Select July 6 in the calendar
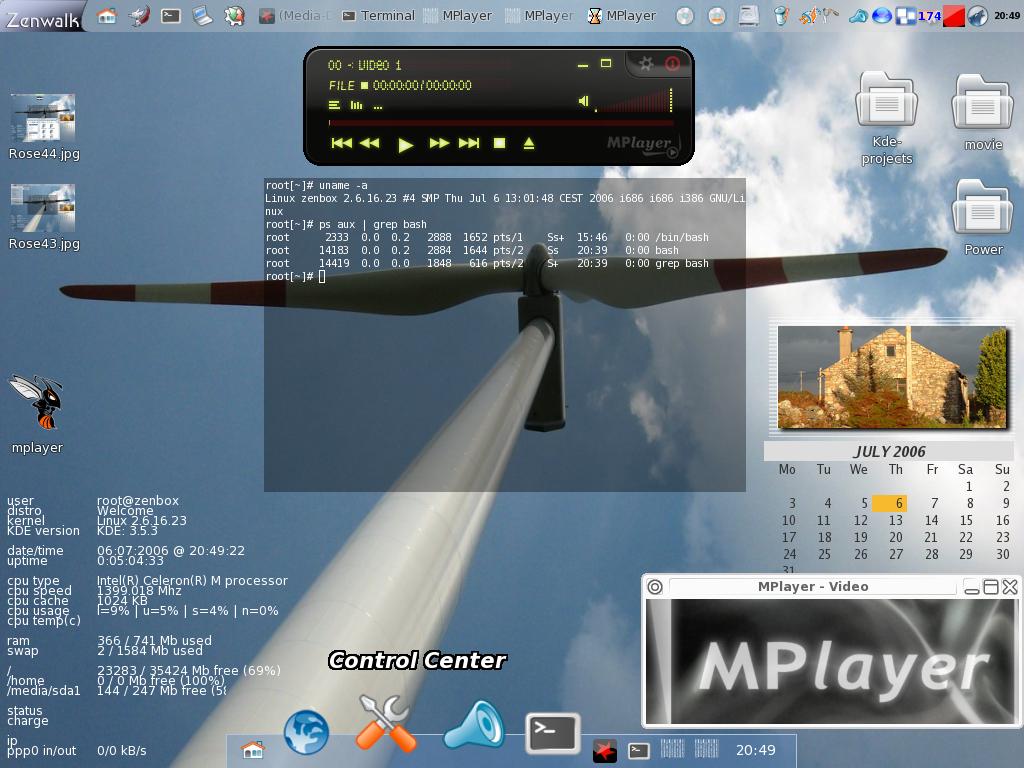 coord(889,503)
